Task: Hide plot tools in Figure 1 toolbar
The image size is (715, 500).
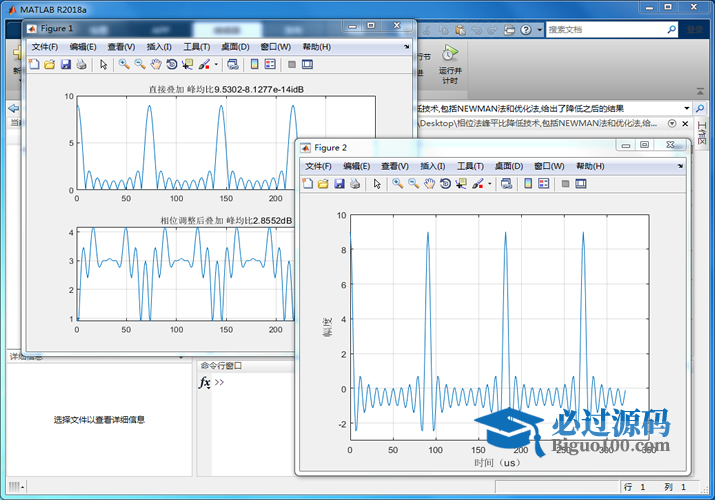Action: 292,64
